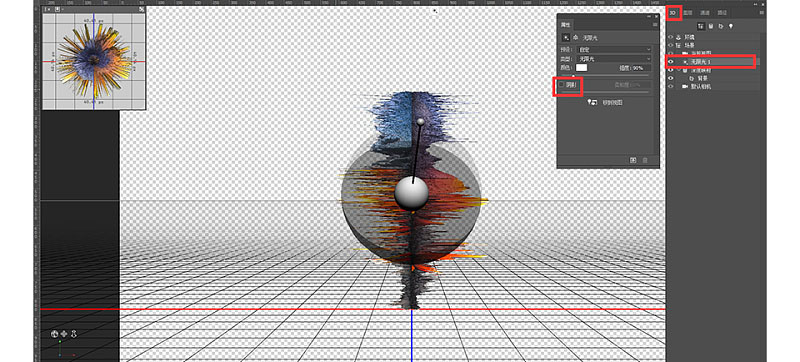
Task: Open the preset dropdown in Properties
Action: [x=614, y=49]
